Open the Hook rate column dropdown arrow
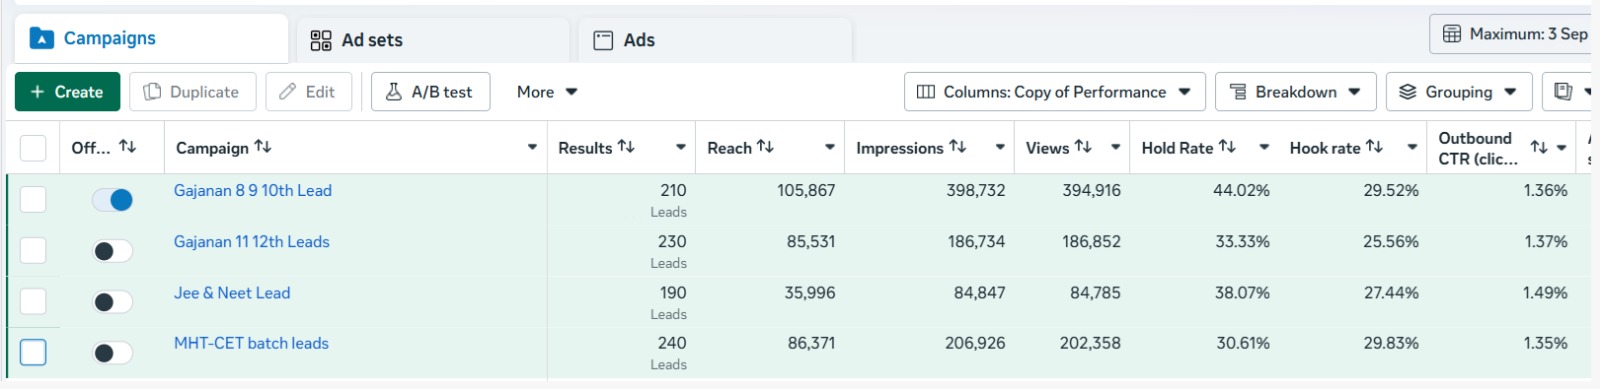 pyautogui.click(x=1412, y=148)
